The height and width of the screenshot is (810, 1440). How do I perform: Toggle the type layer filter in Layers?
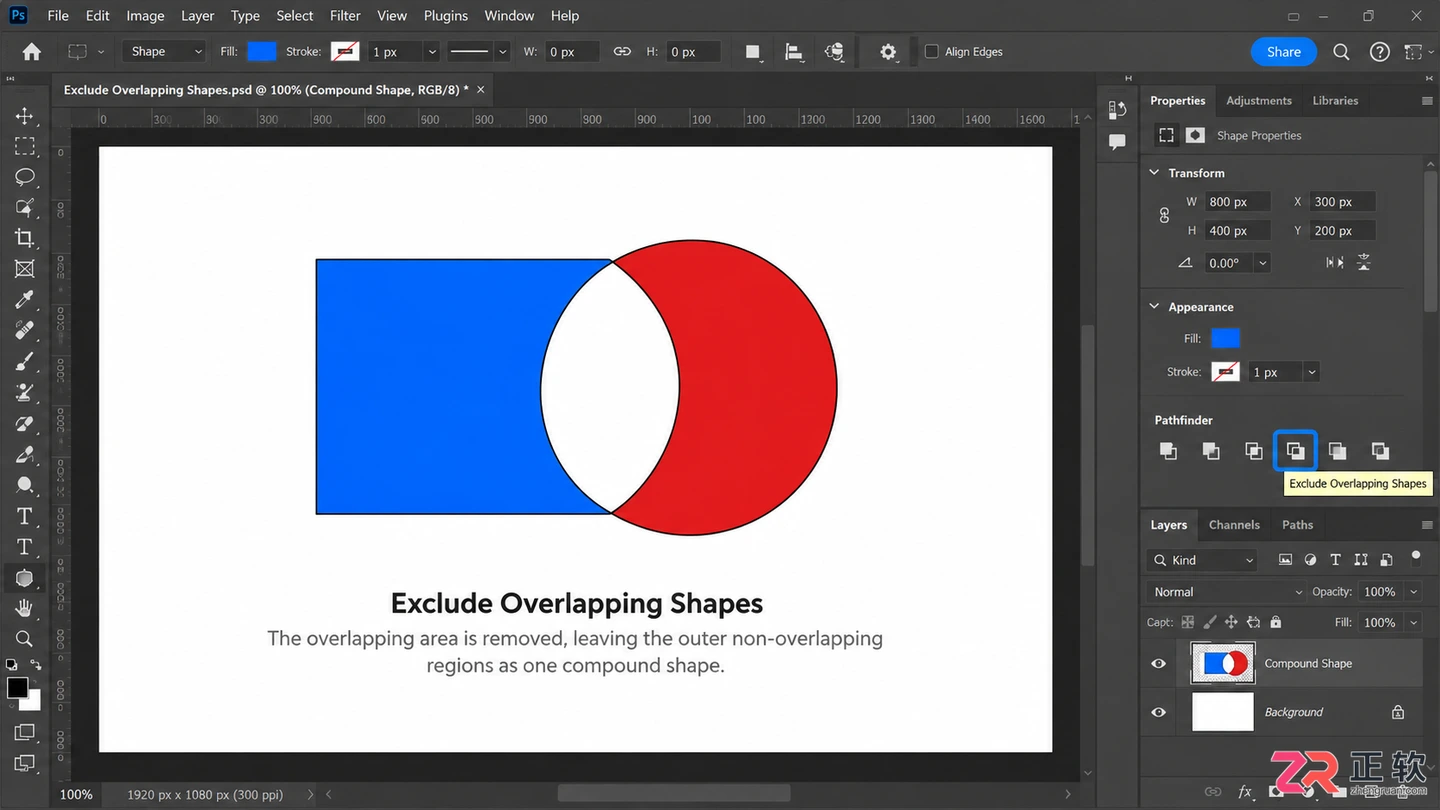point(1335,560)
